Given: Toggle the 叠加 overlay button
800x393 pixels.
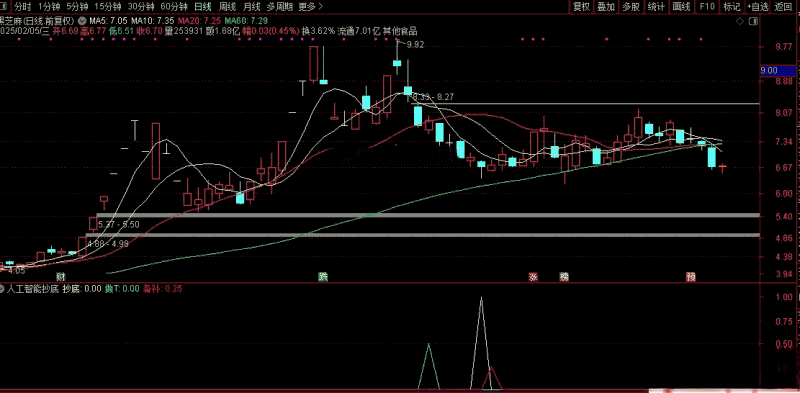Looking at the screenshot, I should [x=606, y=7].
